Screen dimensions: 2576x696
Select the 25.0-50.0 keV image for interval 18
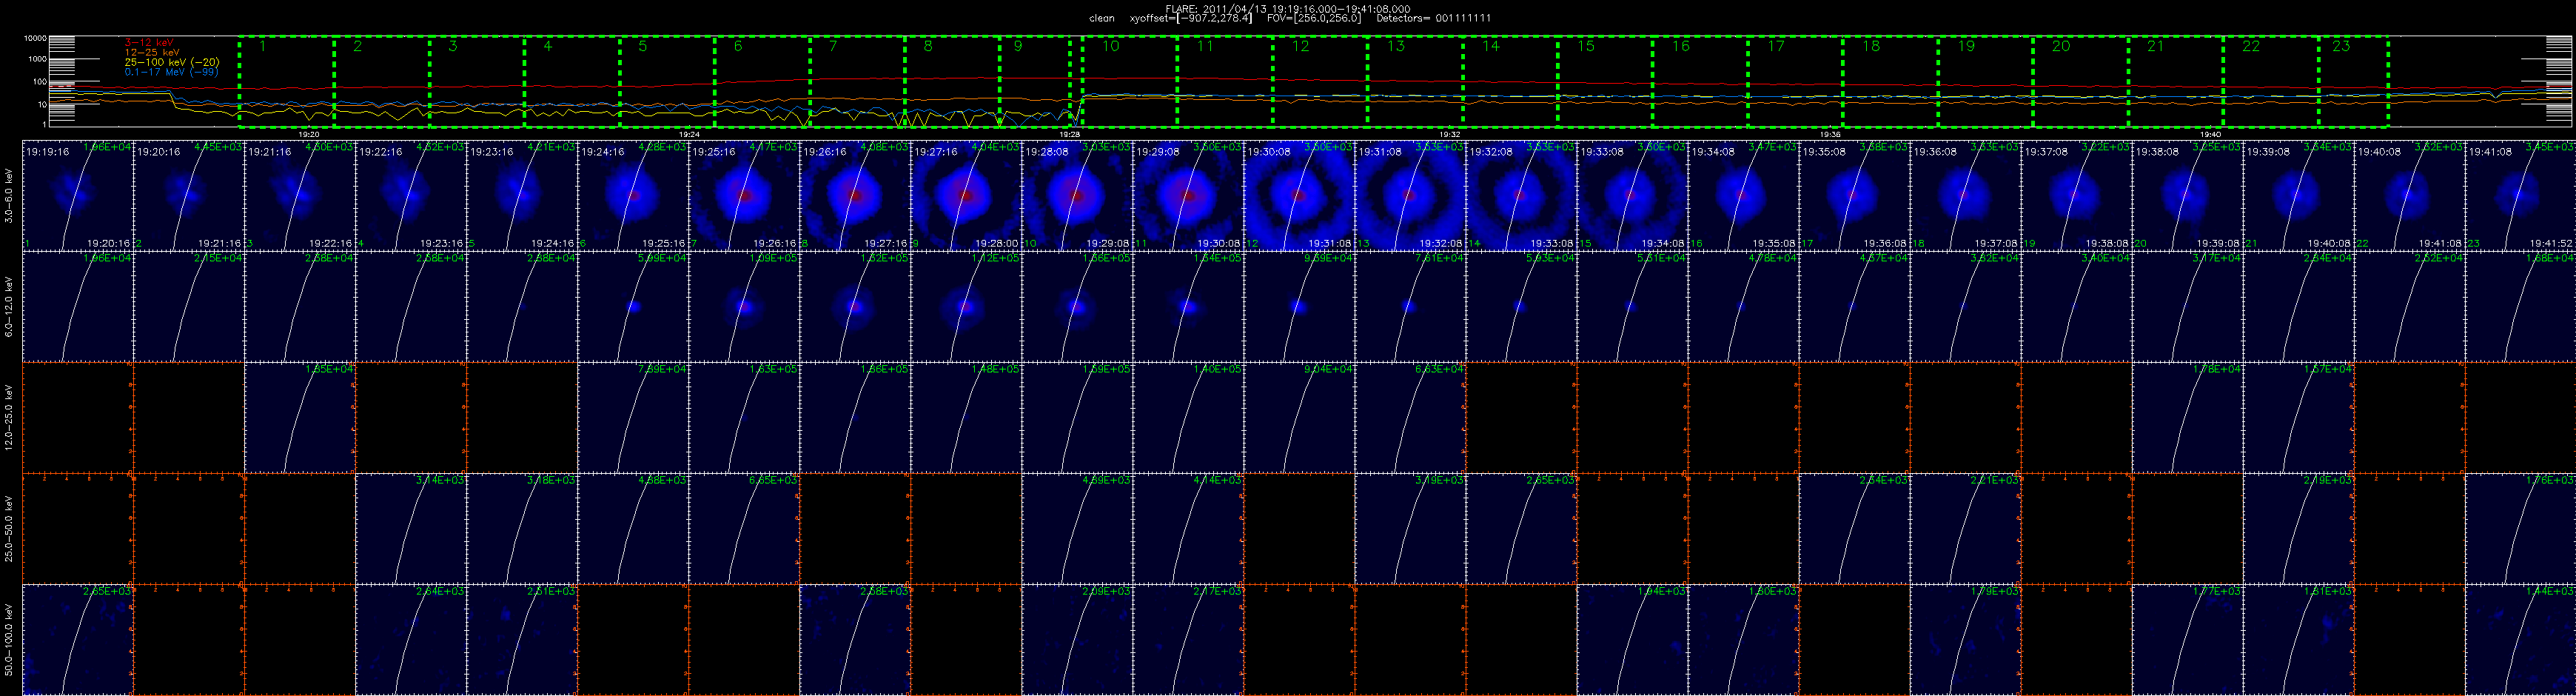[1965, 528]
